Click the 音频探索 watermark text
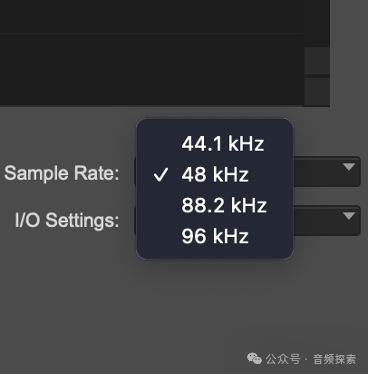 [334, 359]
